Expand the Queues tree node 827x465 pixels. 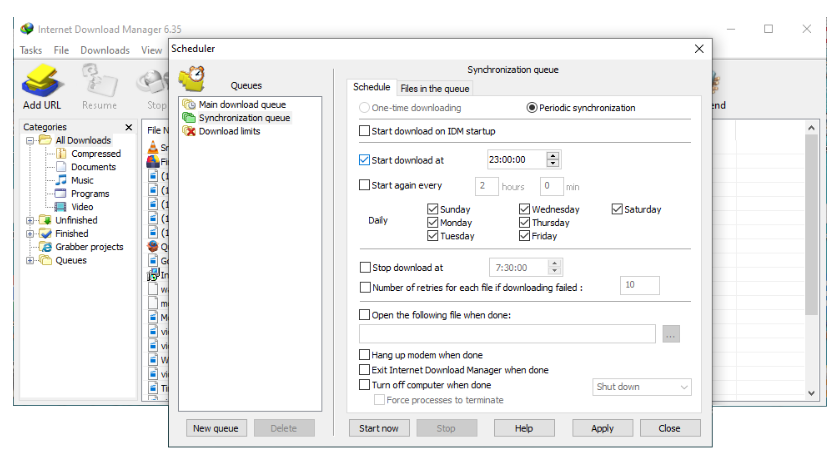pyautogui.click(x=30, y=260)
